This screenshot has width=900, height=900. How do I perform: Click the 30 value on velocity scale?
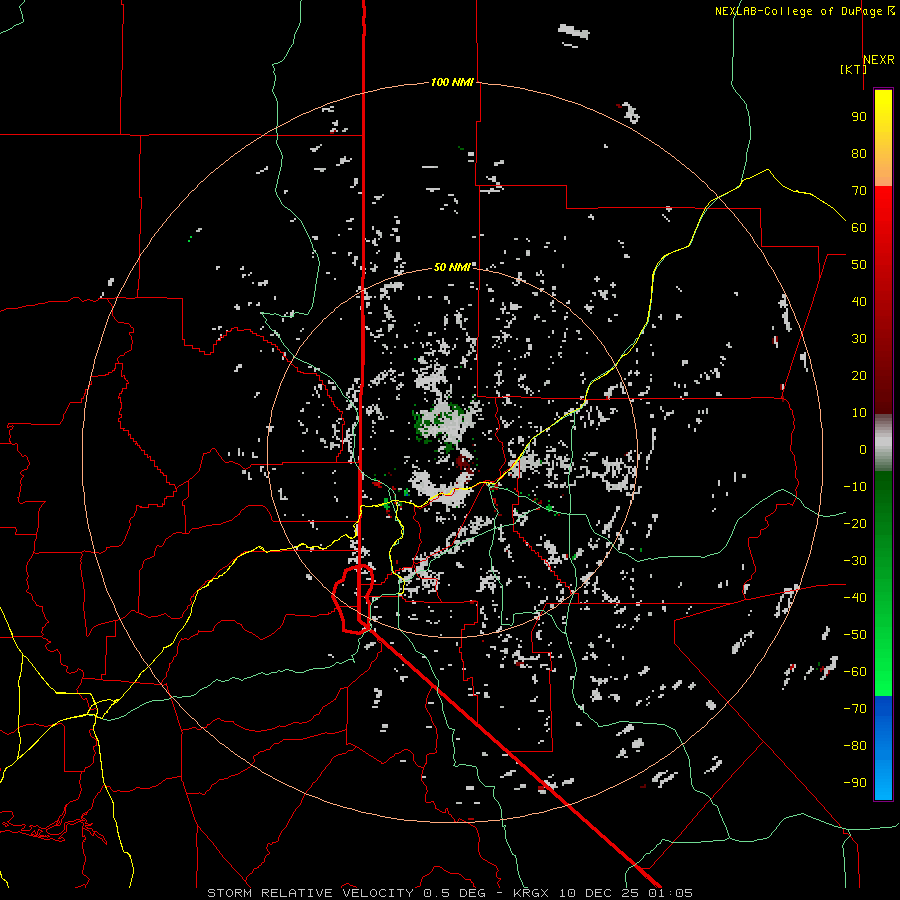point(859,339)
